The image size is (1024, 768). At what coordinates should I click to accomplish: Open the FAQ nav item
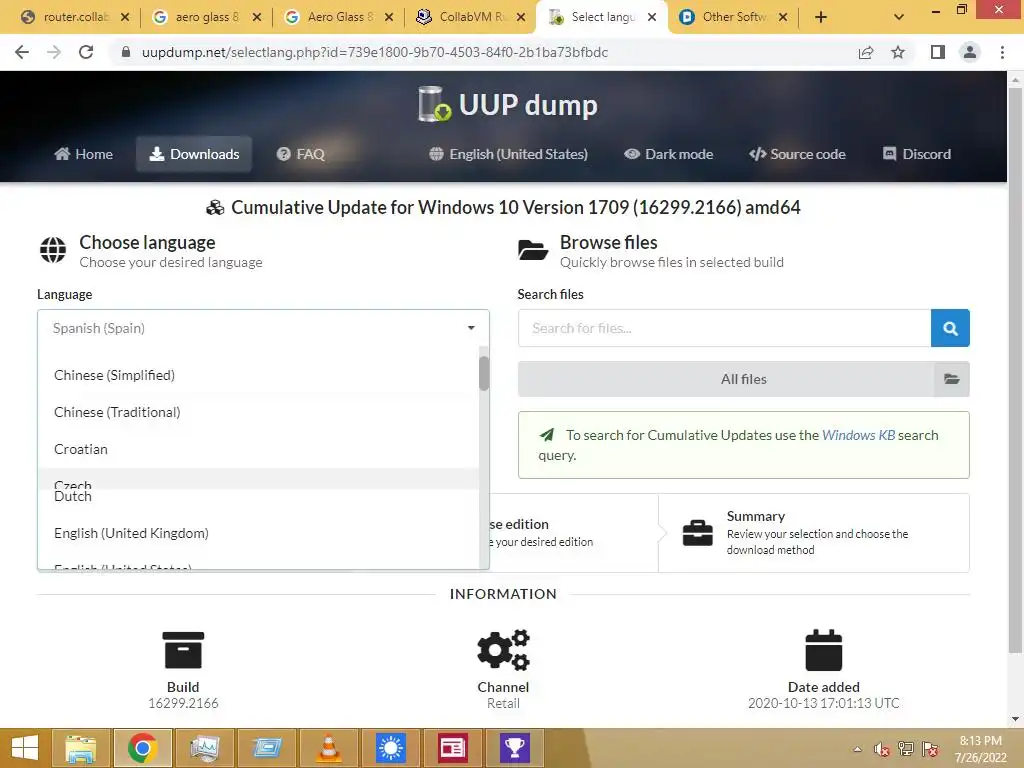(300, 154)
